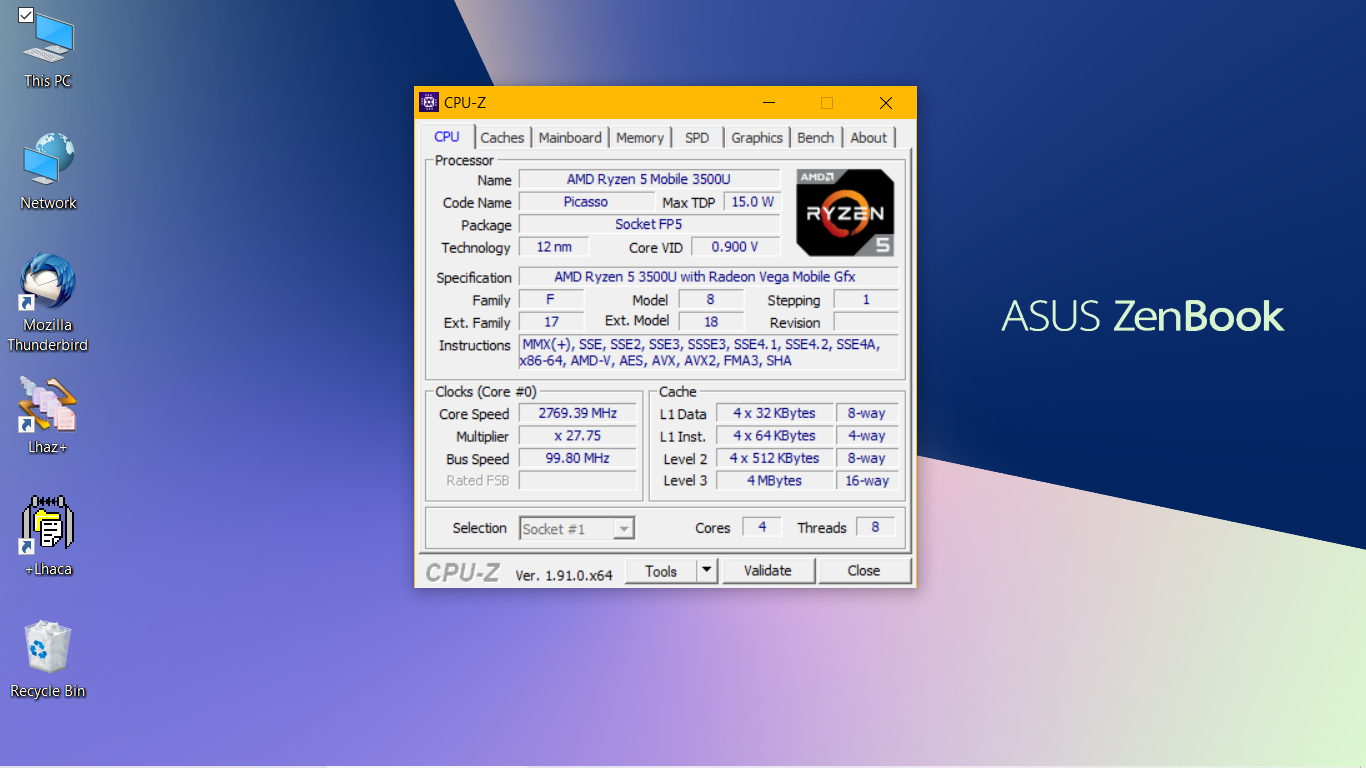1366x768 pixels.
Task: Click the empty Revision field
Action: coord(866,322)
